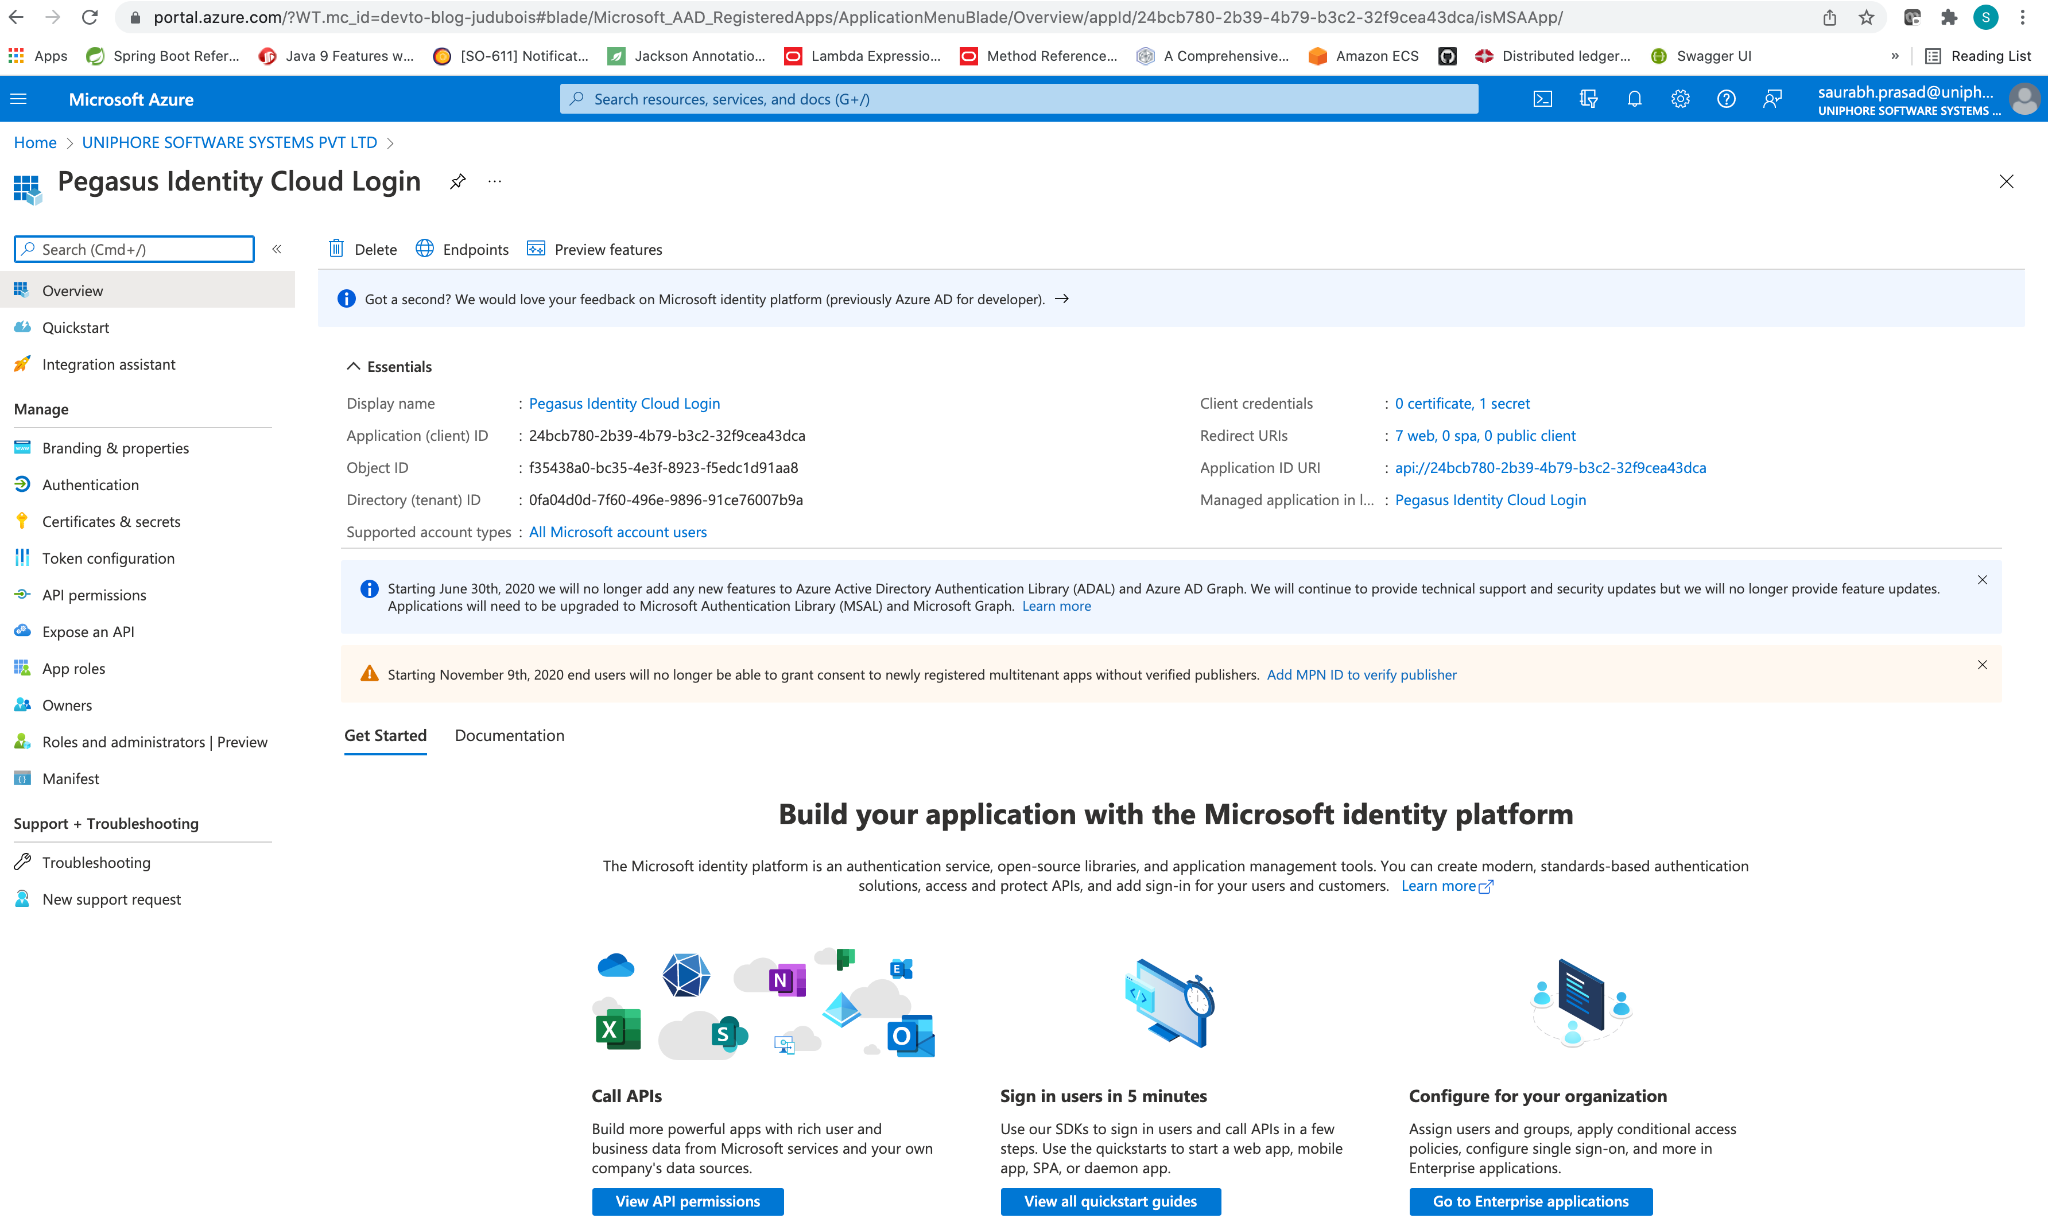This screenshot has height=1223, width=2048.
Task: Open Endpoints panel
Action: [462, 249]
